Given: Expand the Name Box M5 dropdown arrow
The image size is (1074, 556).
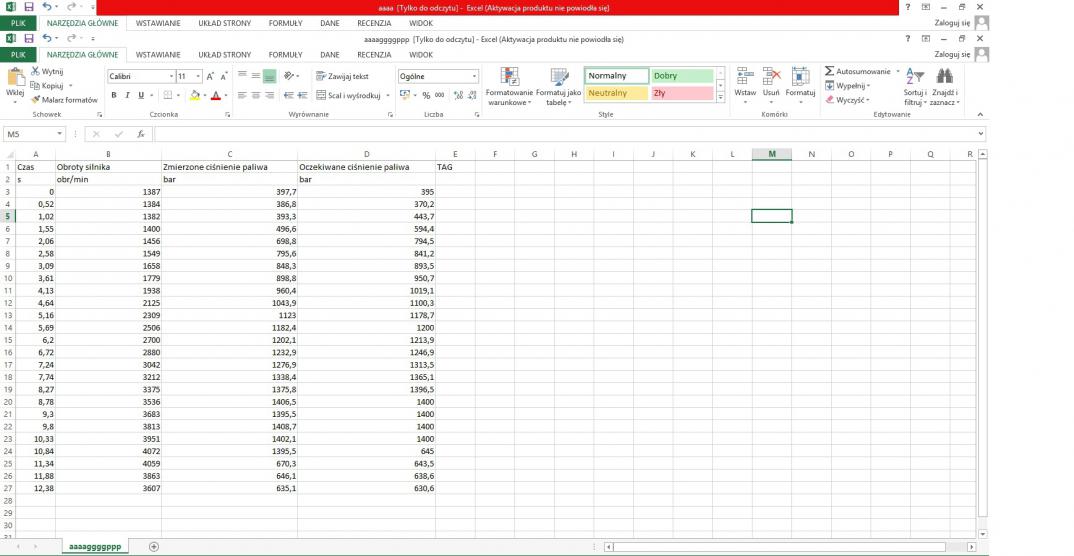Looking at the screenshot, I should [x=60, y=134].
